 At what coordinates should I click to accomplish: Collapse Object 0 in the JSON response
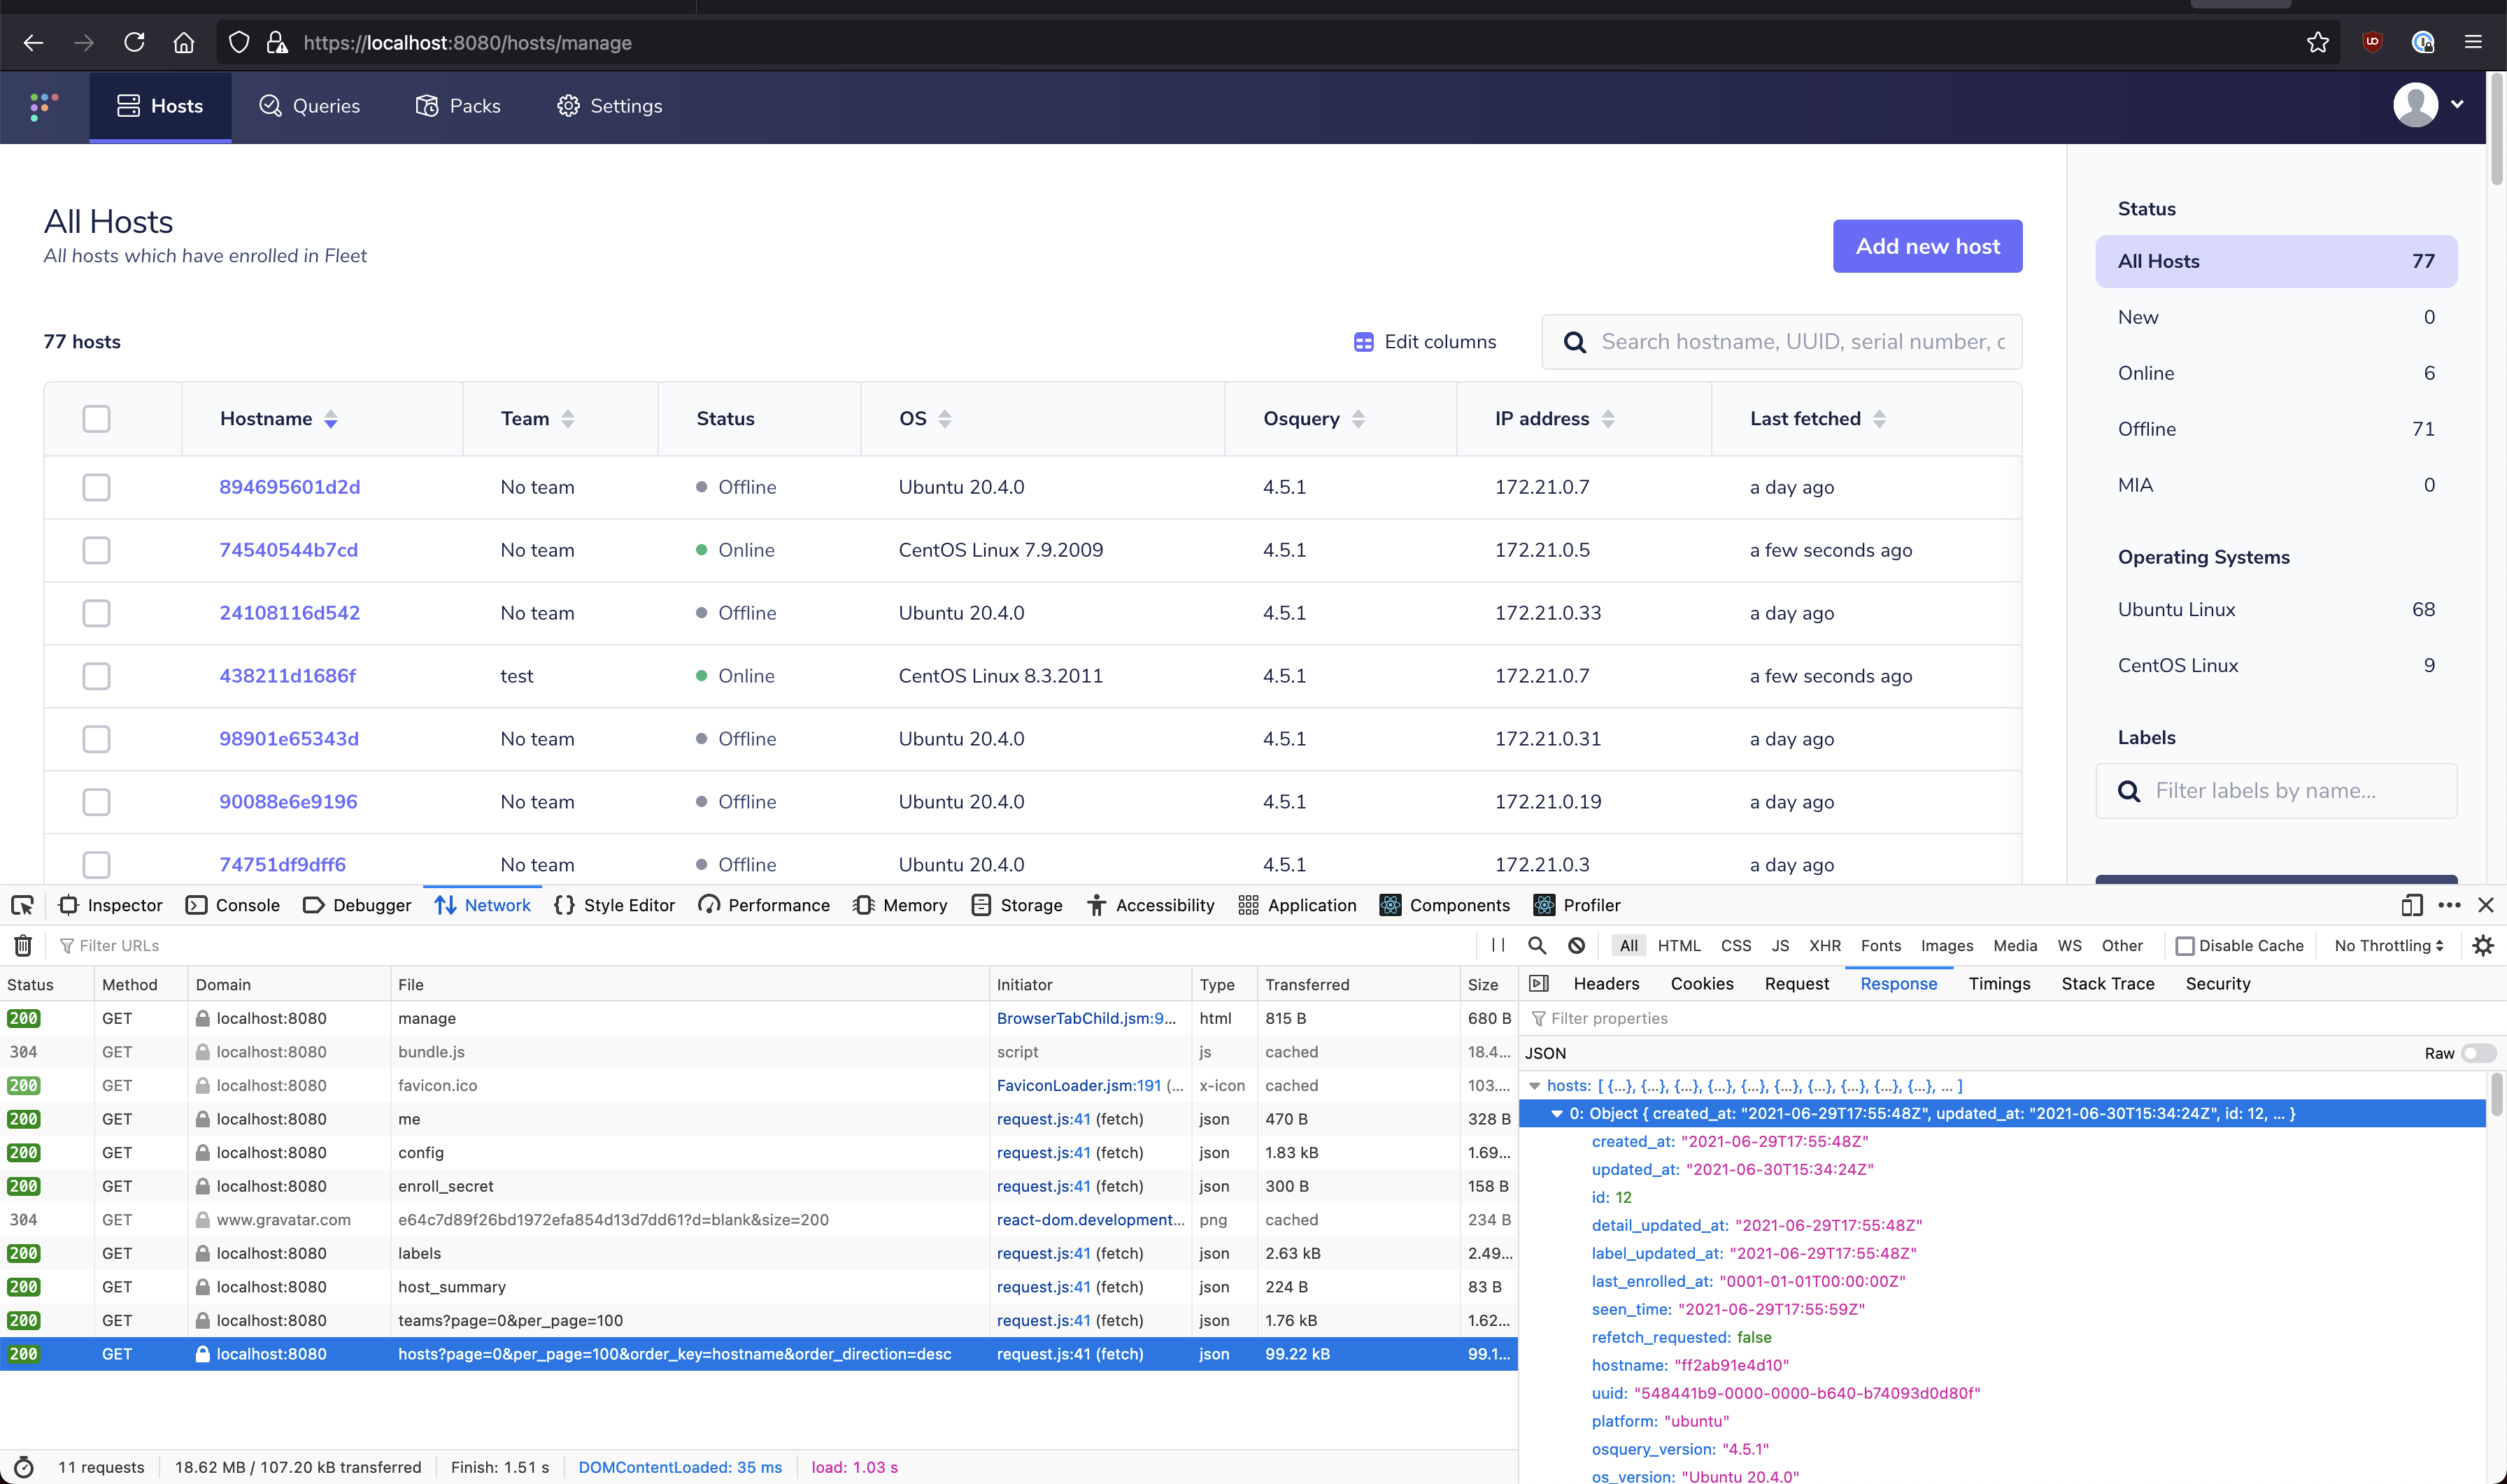(x=1557, y=1113)
